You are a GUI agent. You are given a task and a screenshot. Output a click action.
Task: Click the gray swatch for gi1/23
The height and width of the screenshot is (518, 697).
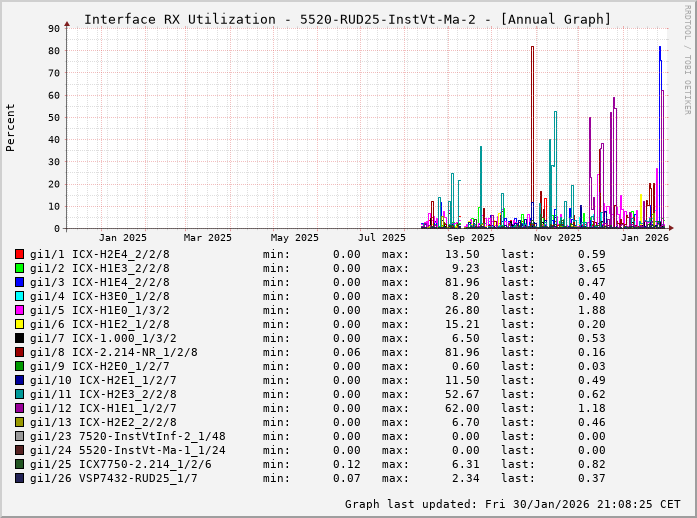tap(20, 436)
